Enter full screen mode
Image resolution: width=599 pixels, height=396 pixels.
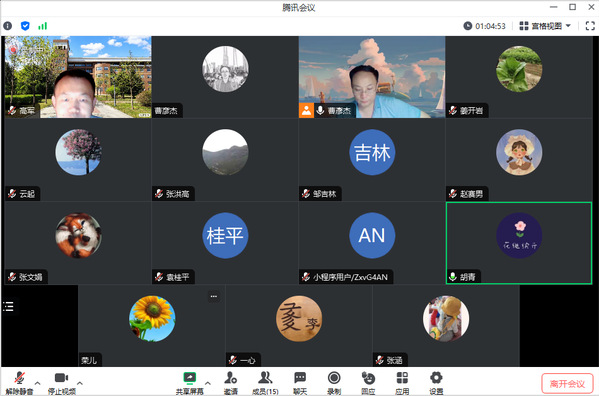590,26
